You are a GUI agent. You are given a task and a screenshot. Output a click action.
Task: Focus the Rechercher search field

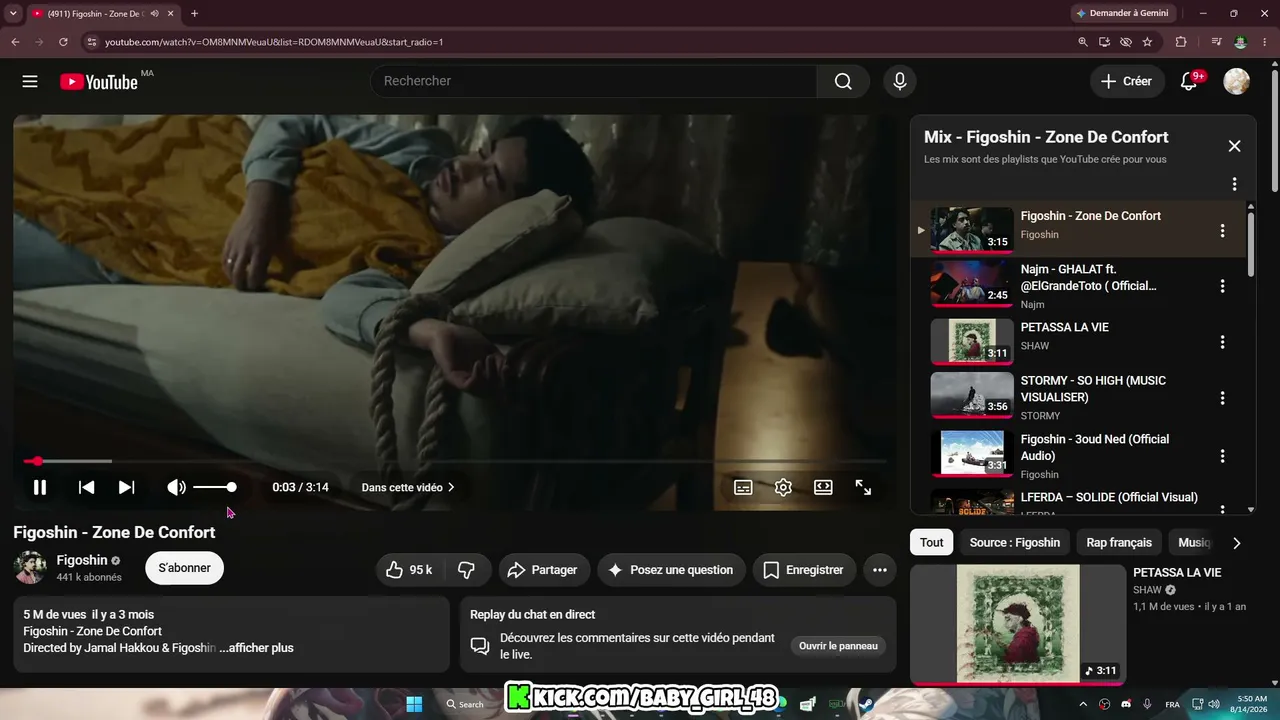click(594, 81)
